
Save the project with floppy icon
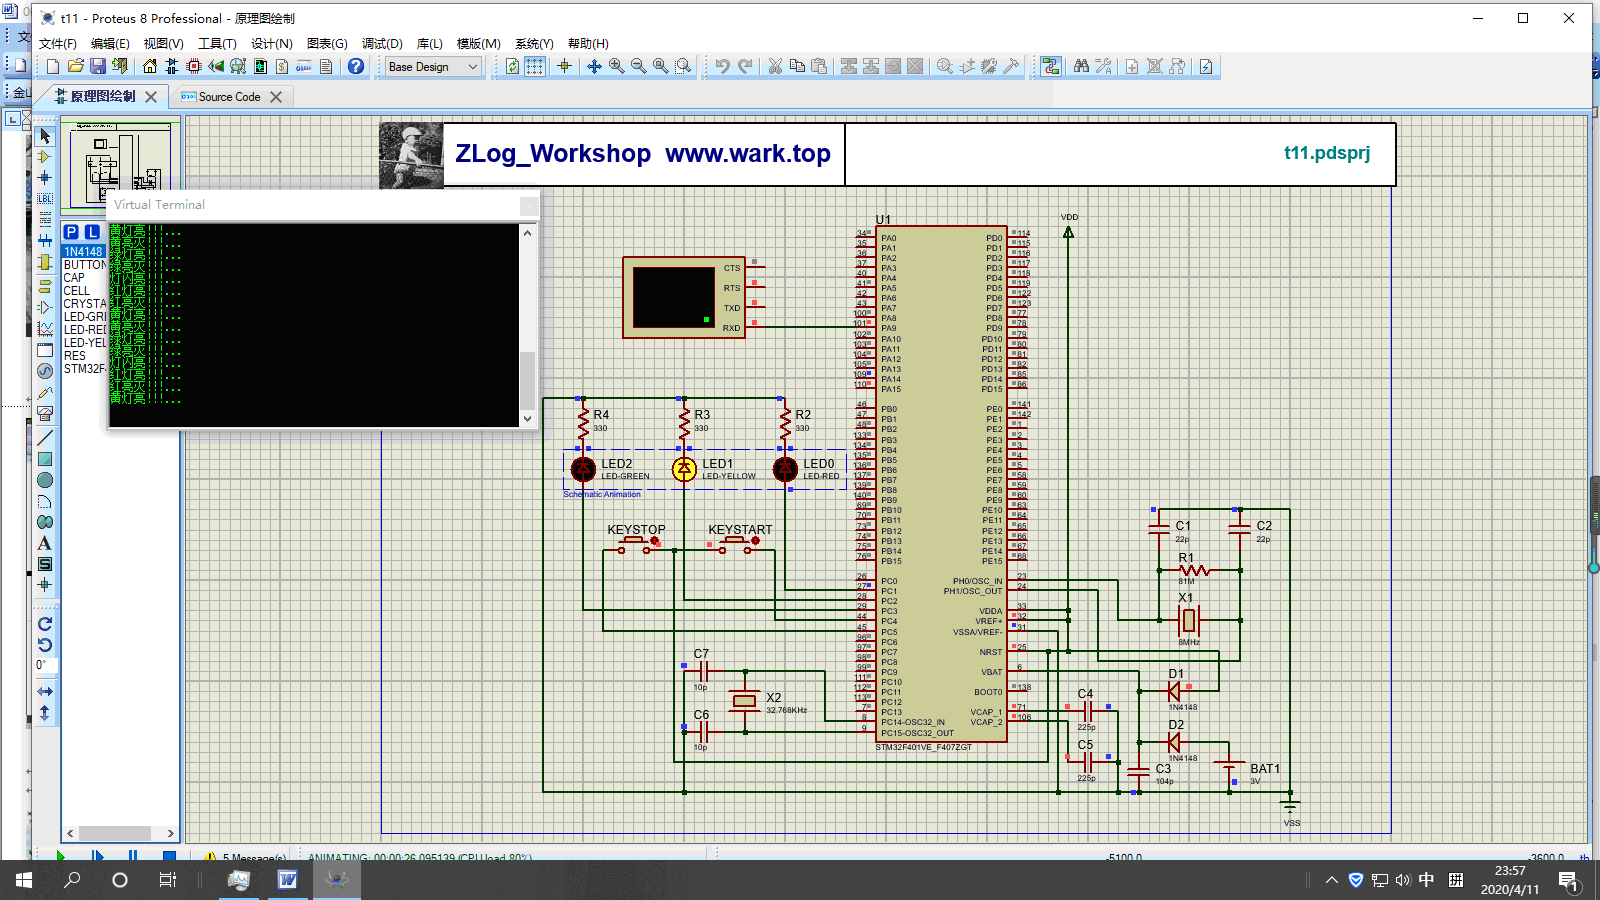pyautogui.click(x=98, y=66)
